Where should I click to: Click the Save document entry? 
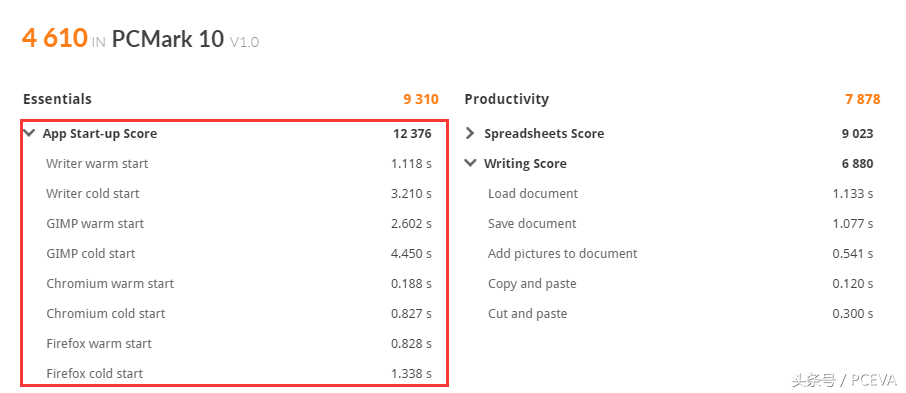coord(681,224)
